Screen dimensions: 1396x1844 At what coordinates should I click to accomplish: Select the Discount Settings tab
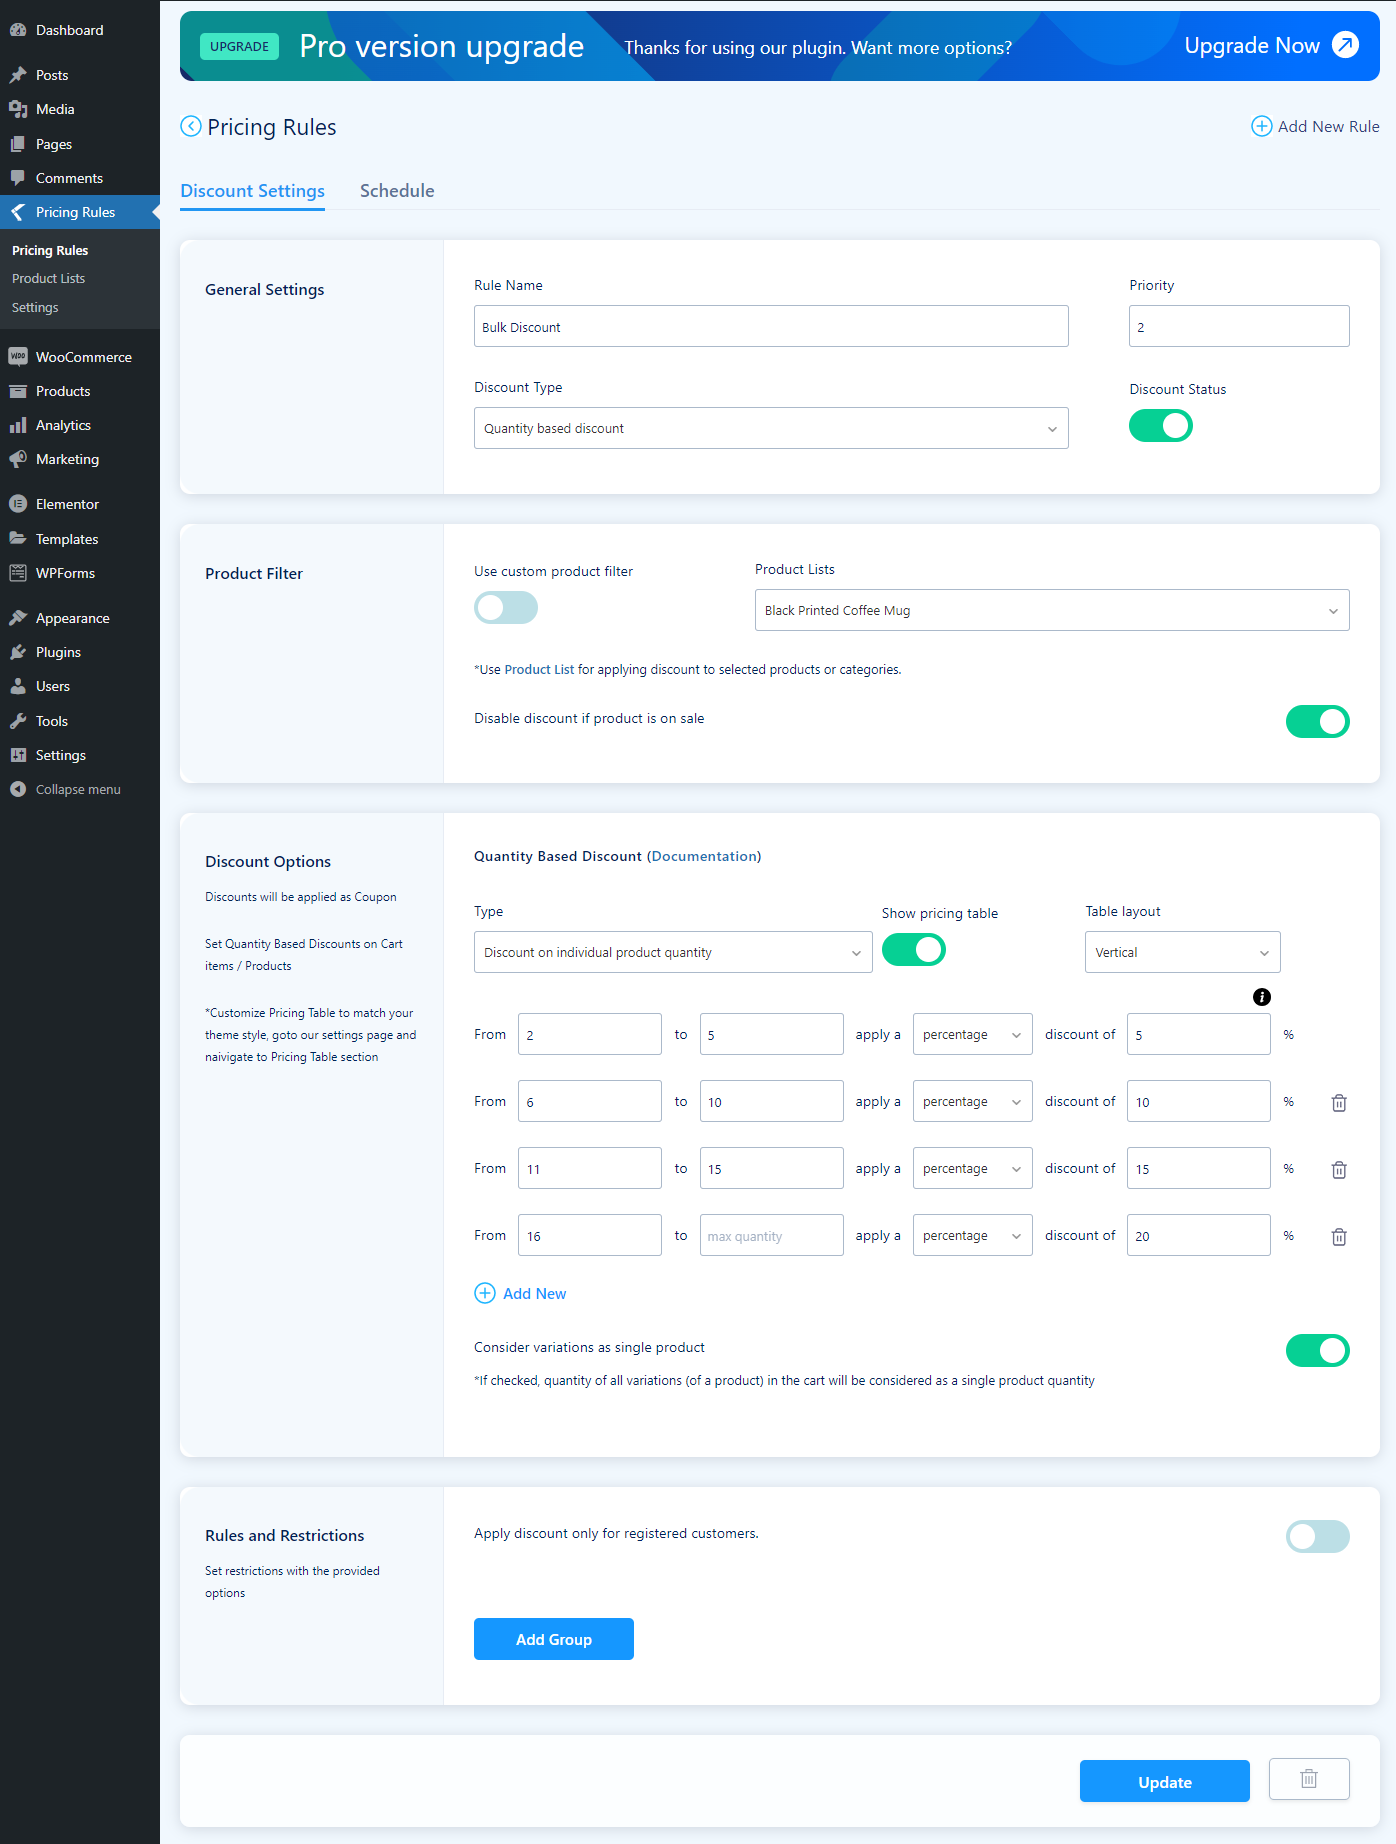[x=252, y=191]
